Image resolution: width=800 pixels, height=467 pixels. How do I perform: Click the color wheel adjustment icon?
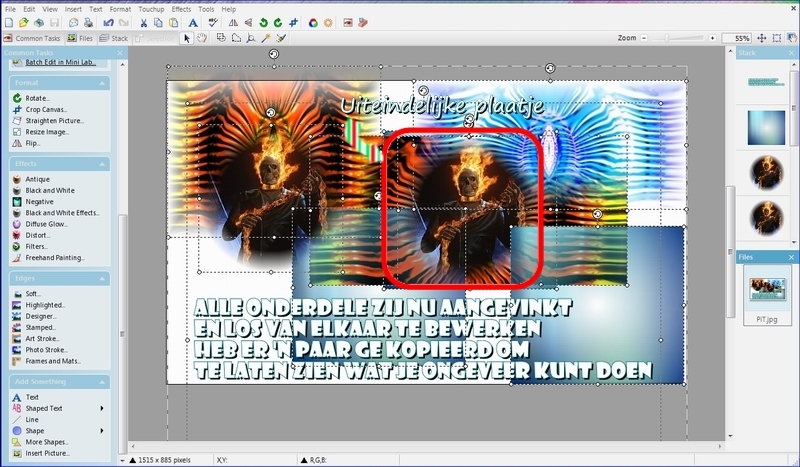point(313,22)
